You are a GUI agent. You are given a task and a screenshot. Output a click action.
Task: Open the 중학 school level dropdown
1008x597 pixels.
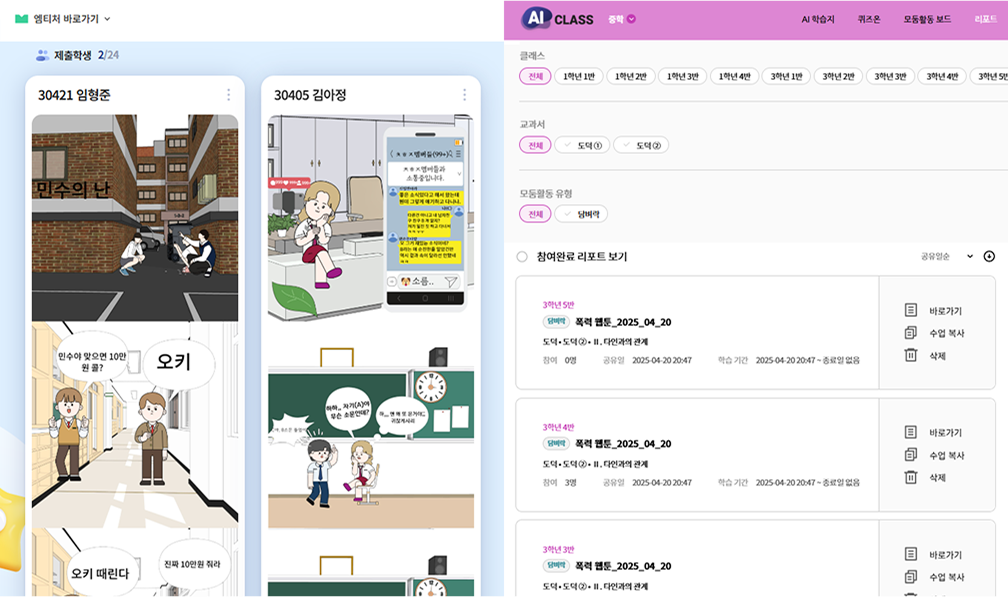click(x=622, y=19)
